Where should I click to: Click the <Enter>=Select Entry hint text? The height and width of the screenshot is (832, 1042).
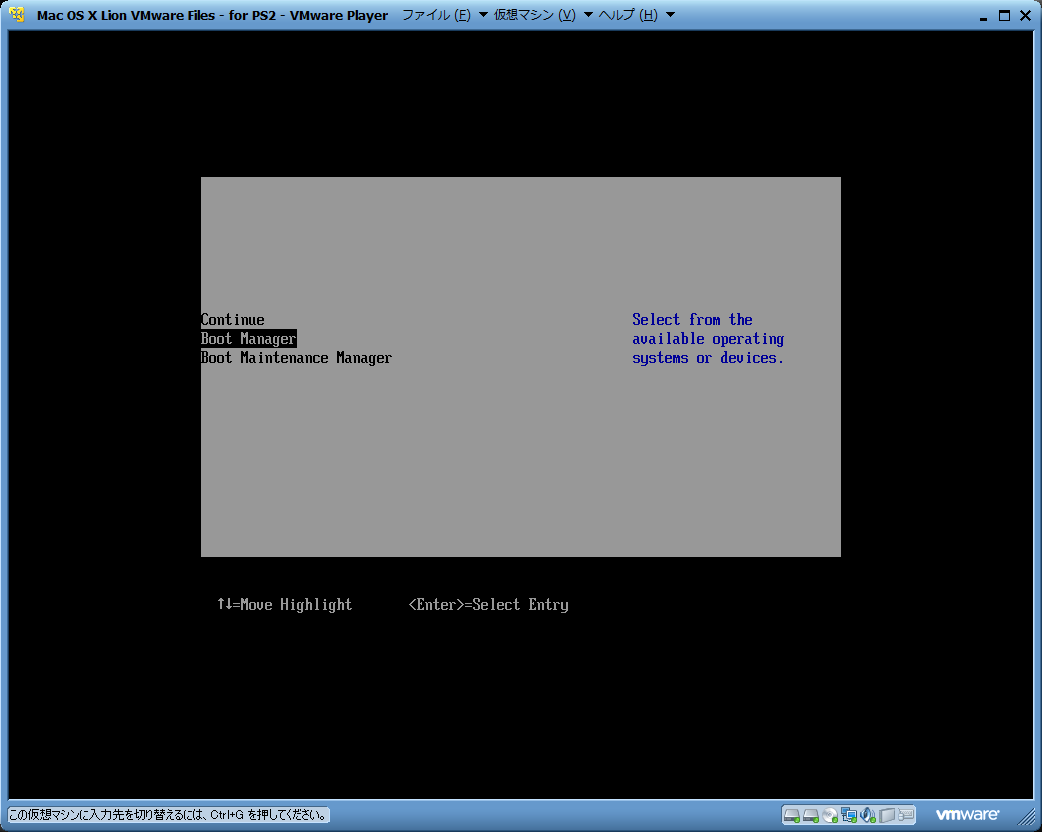point(488,605)
